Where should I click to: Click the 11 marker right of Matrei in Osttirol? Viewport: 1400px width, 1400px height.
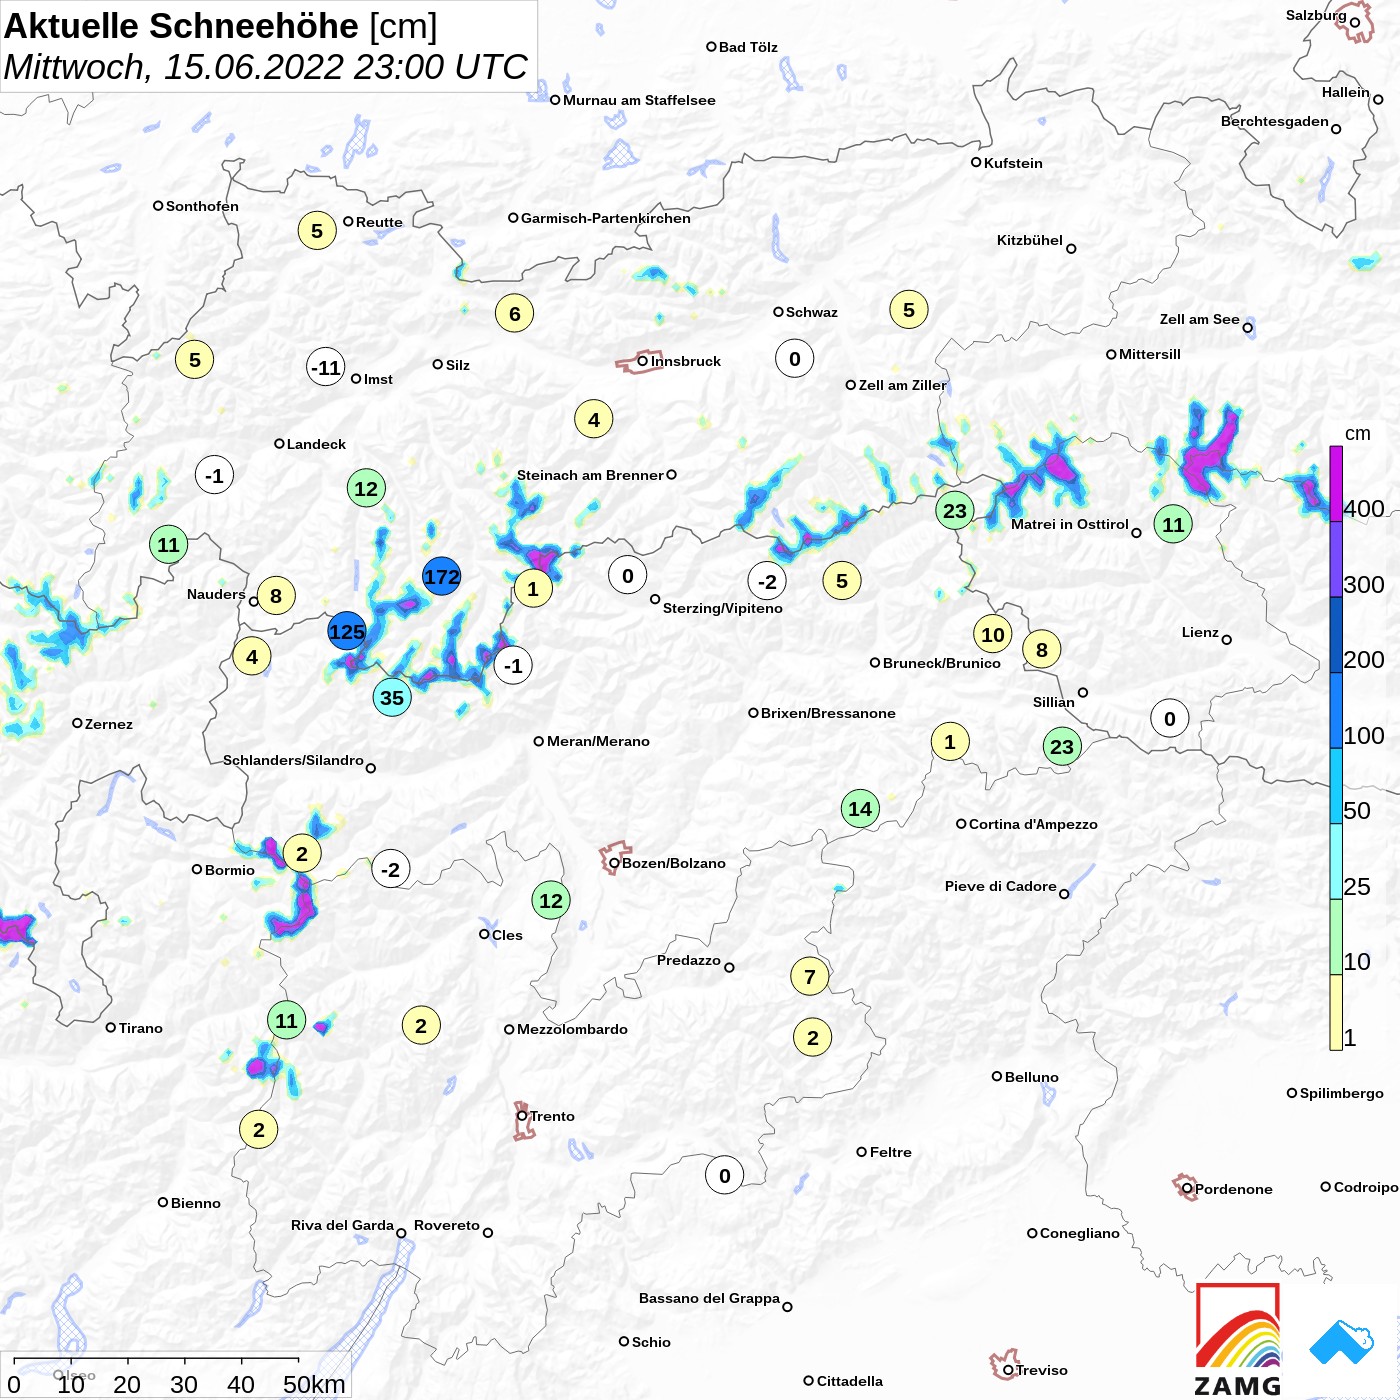pyautogui.click(x=1173, y=524)
